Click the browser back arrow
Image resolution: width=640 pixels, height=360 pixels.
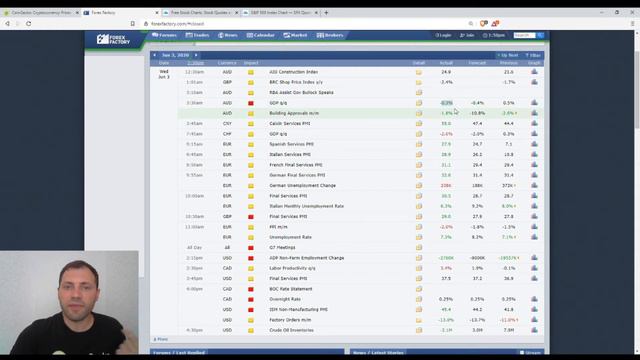[x=7, y=24]
